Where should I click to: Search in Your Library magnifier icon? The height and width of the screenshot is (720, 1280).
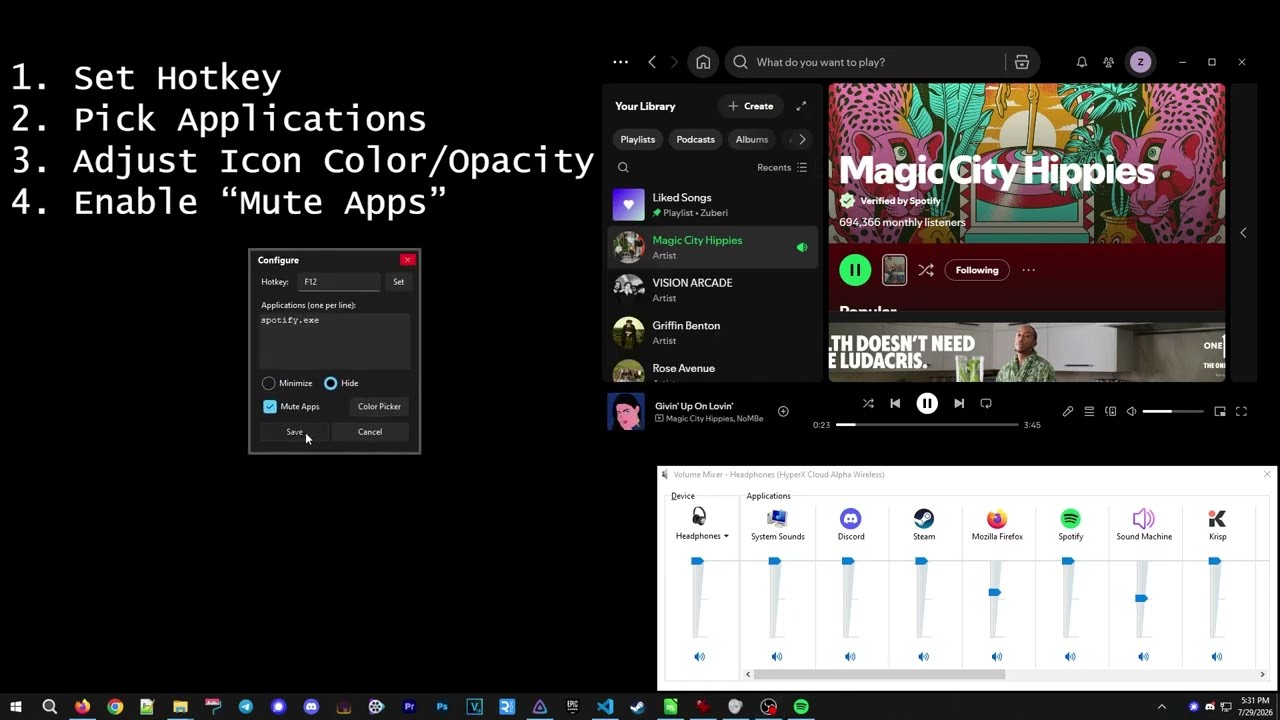pyautogui.click(x=623, y=168)
